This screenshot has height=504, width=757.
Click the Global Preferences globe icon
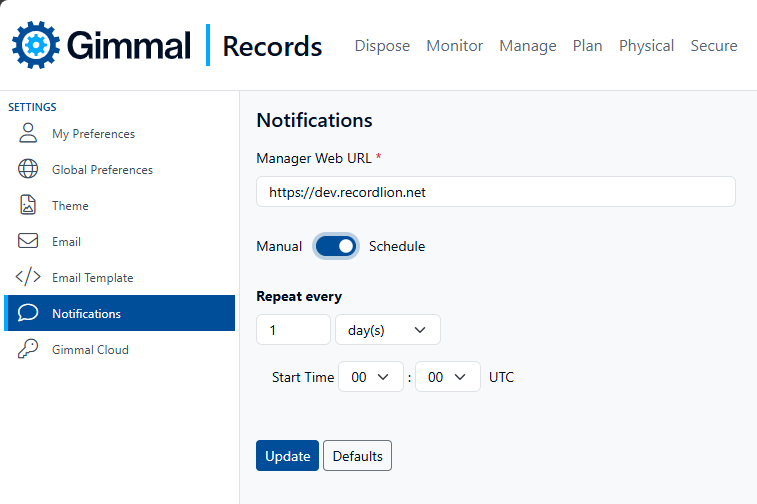click(x=28, y=170)
